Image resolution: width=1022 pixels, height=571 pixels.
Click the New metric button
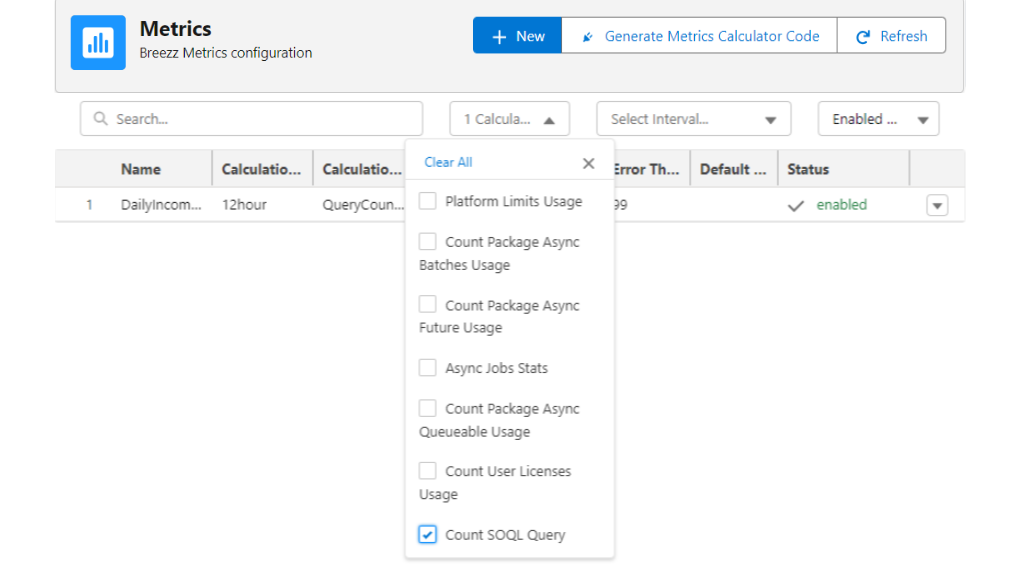tap(518, 36)
